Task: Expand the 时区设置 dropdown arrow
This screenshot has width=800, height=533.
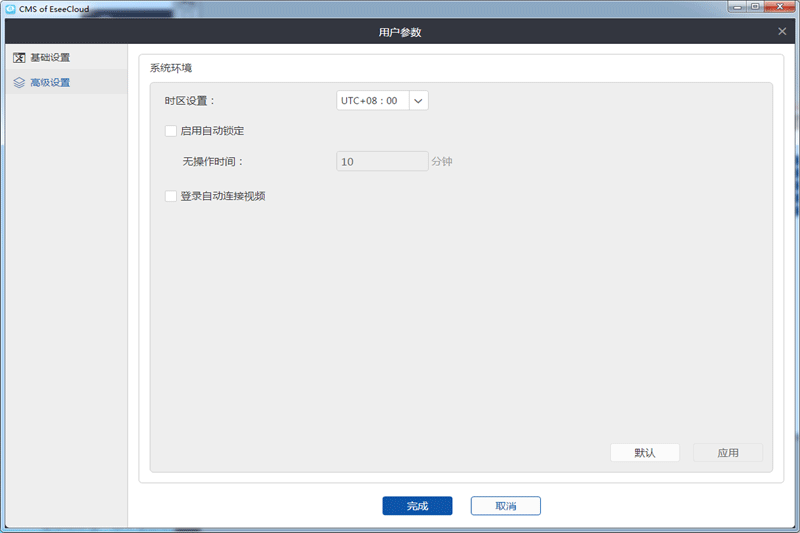Action: (x=418, y=100)
